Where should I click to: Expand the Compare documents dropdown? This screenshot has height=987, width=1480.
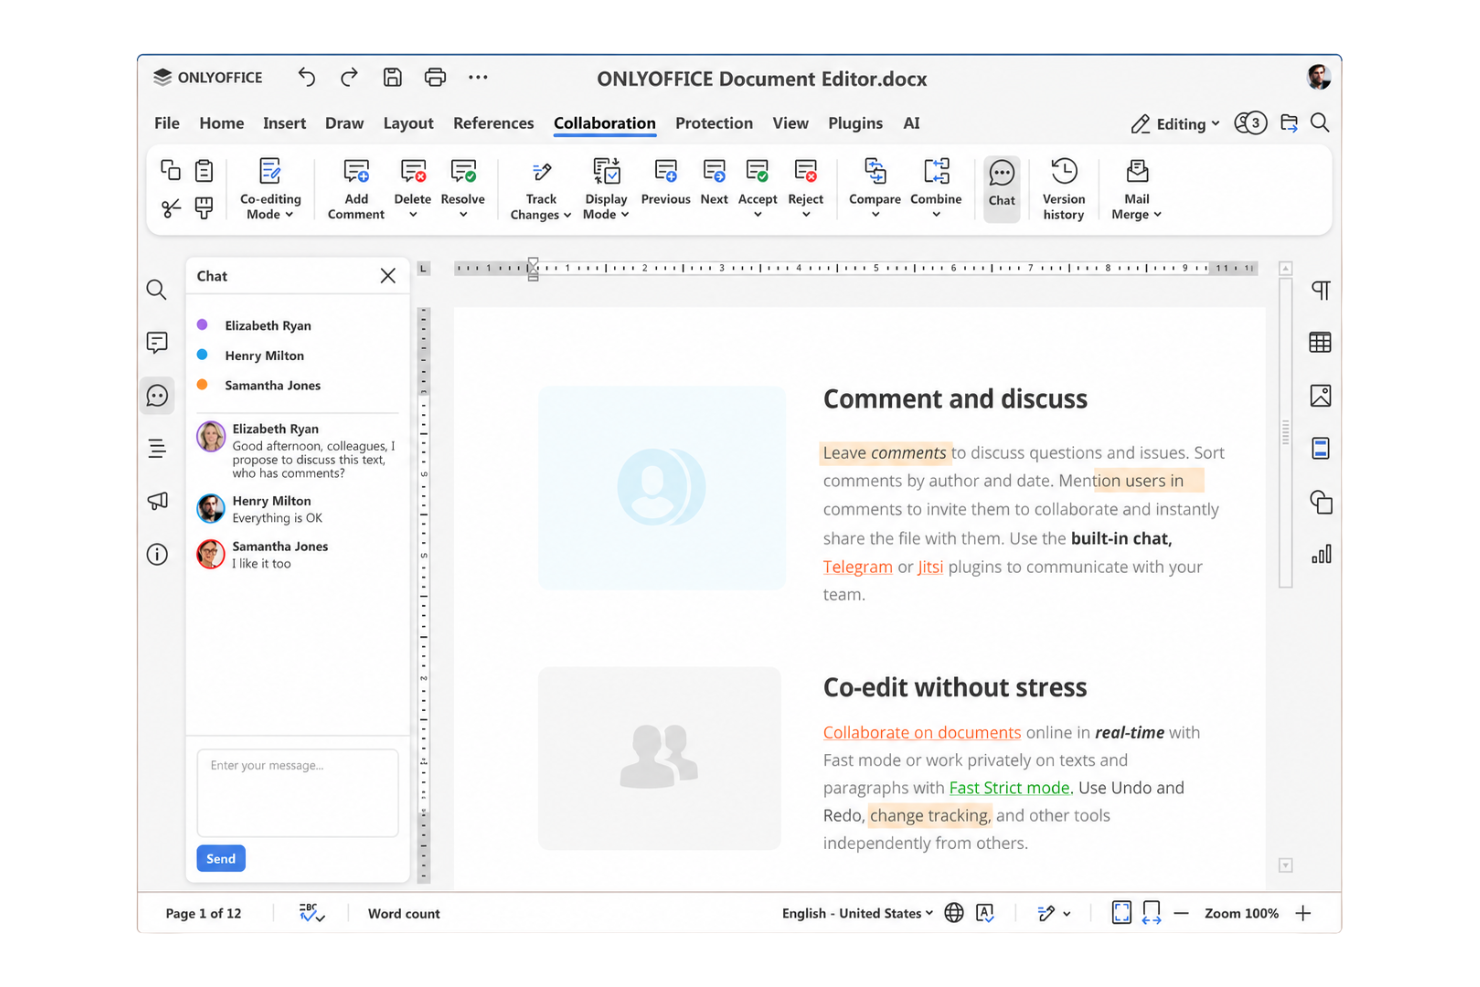pos(875,215)
